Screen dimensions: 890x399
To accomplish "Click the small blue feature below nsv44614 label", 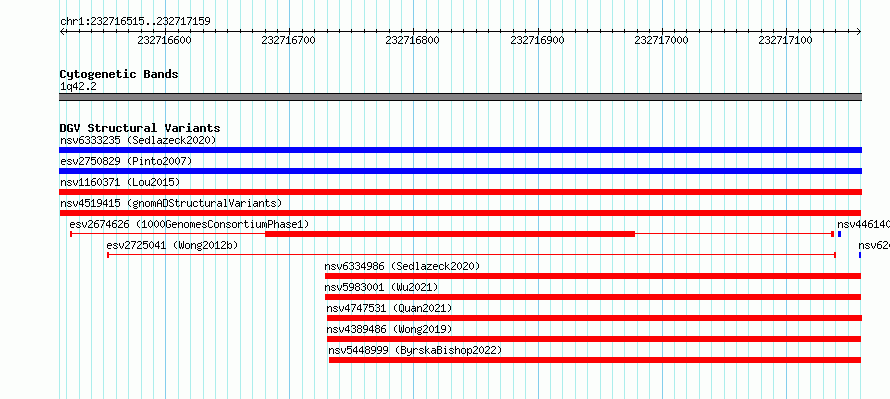I will coord(839,234).
